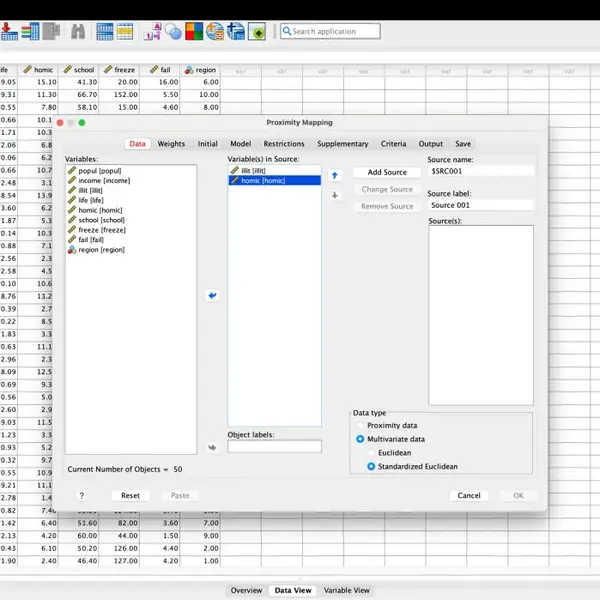Click the red down-arrow table toolbar icon

(8, 31)
